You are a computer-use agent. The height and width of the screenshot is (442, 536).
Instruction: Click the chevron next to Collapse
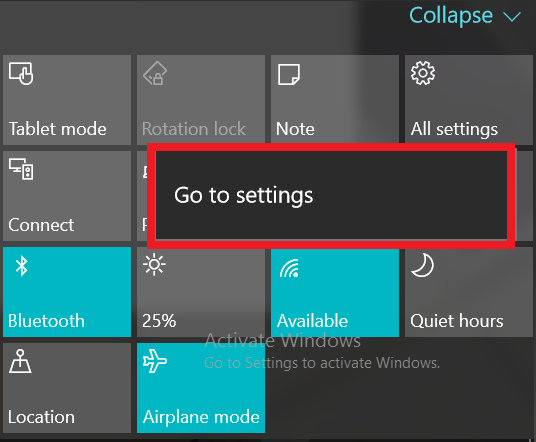pos(512,16)
